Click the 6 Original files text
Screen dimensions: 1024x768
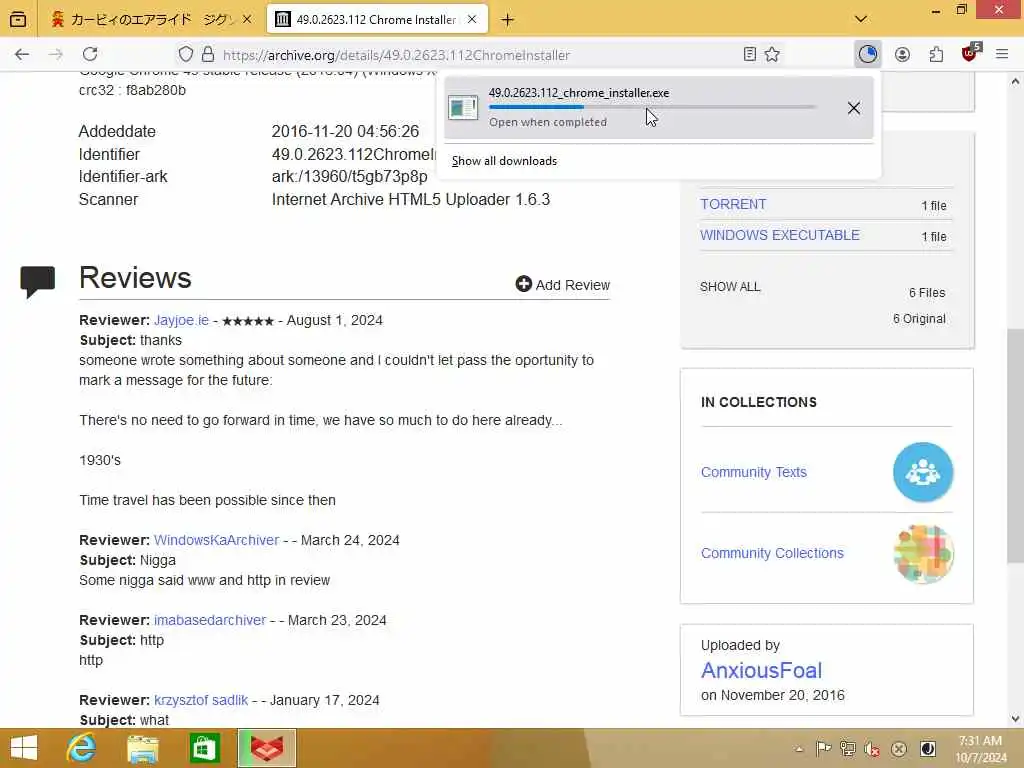(920, 319)
